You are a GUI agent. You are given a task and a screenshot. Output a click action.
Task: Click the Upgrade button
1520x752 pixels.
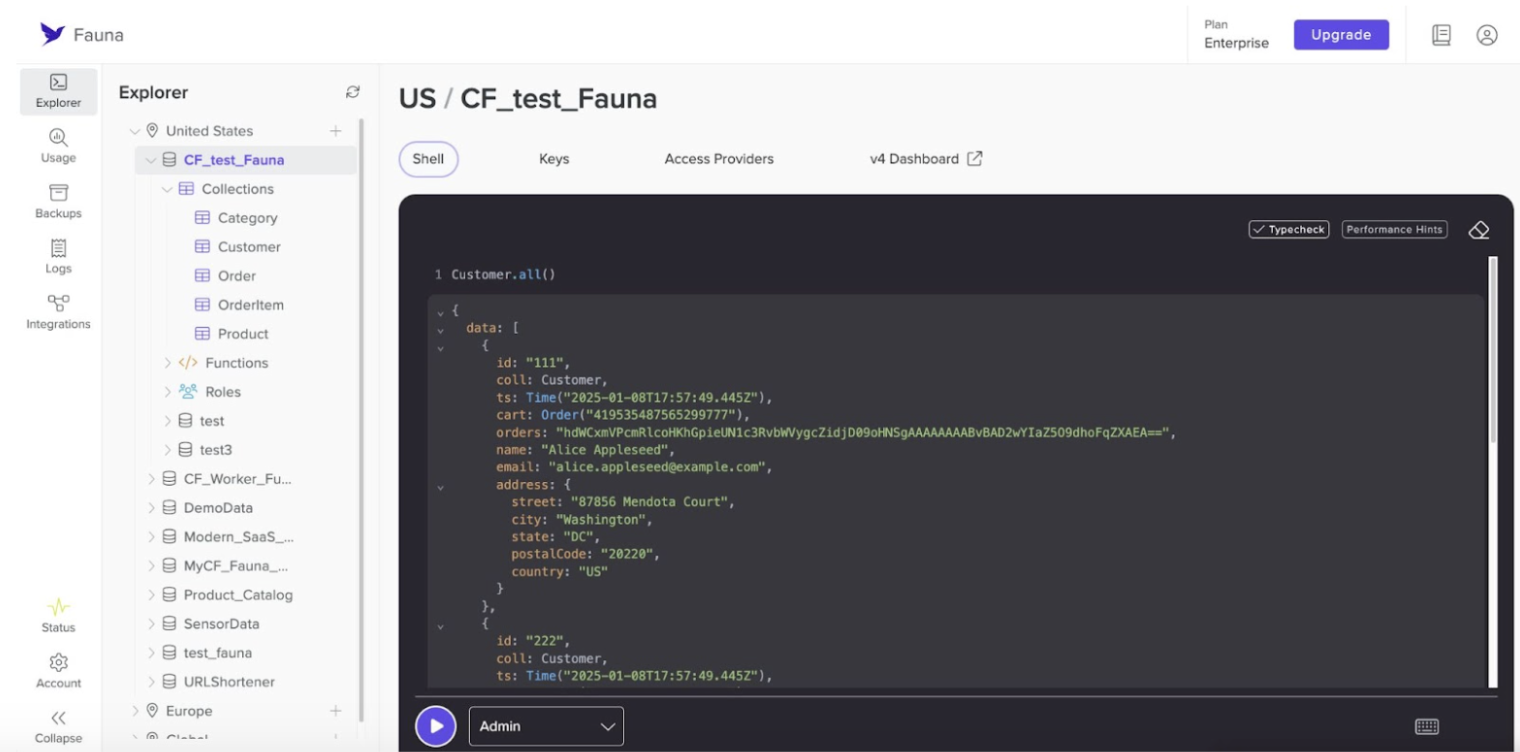click(x=1341, y=35)
